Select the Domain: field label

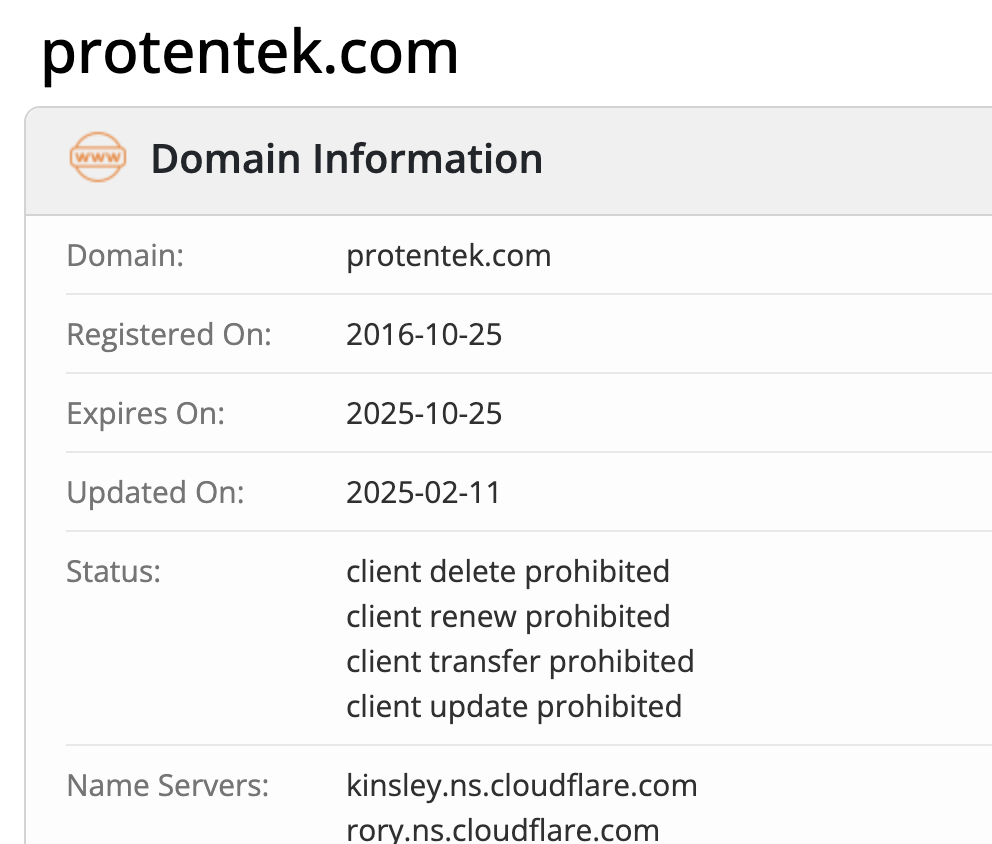[125, 256]
